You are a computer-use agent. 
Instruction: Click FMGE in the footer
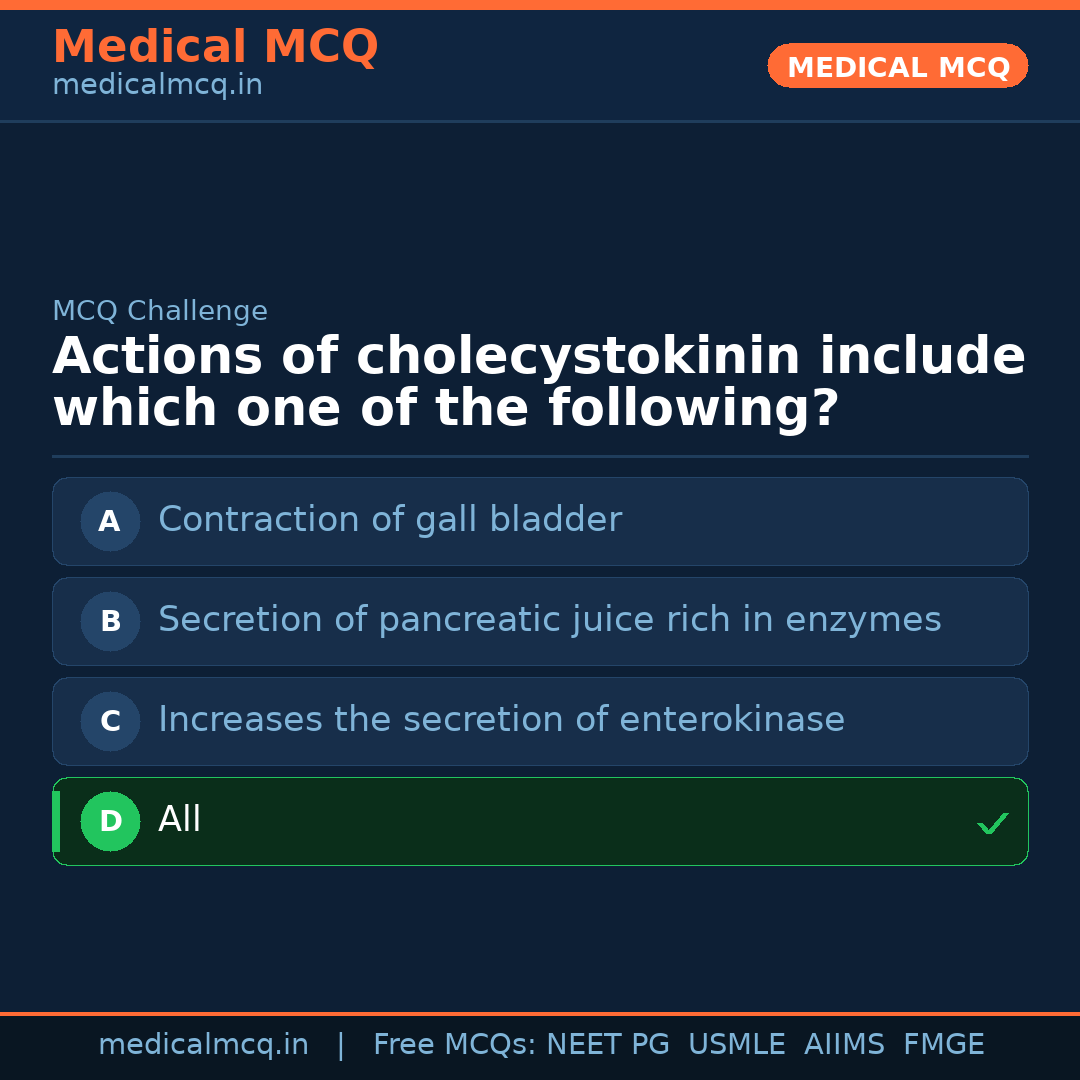click(943, 1045)
